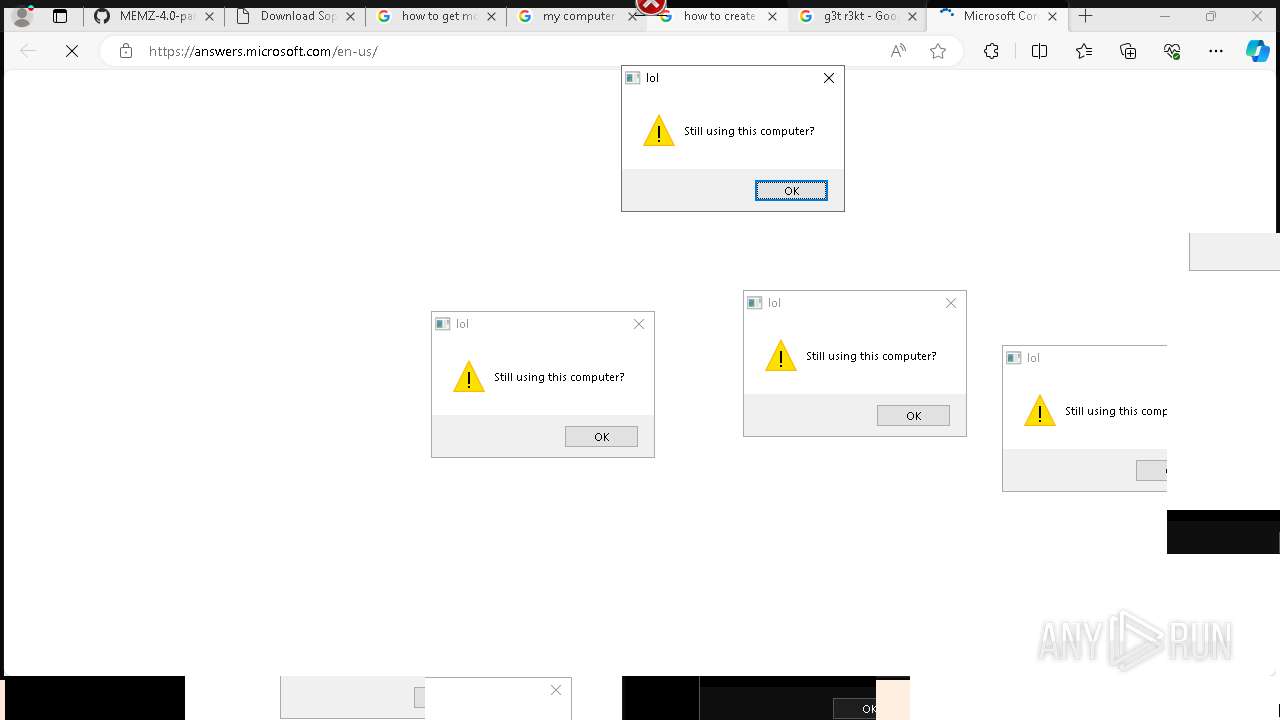This screenshot has width=1280, height=720.
Task: Open the Collections icon
Action: [x=1128, y=51]
